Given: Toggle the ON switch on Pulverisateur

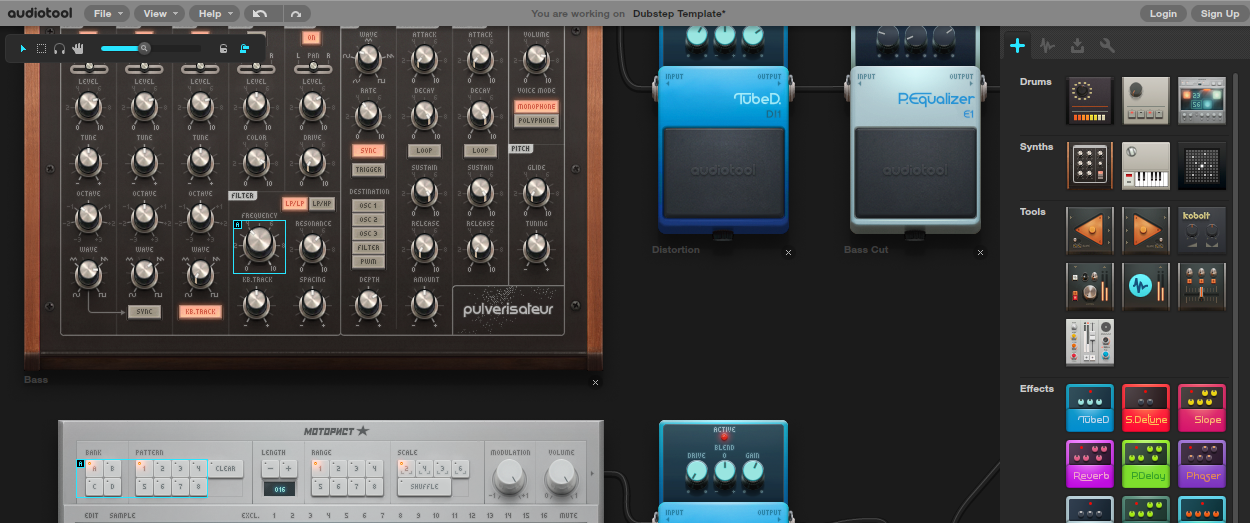Looking at the screenshot, I should click(310, 37).
